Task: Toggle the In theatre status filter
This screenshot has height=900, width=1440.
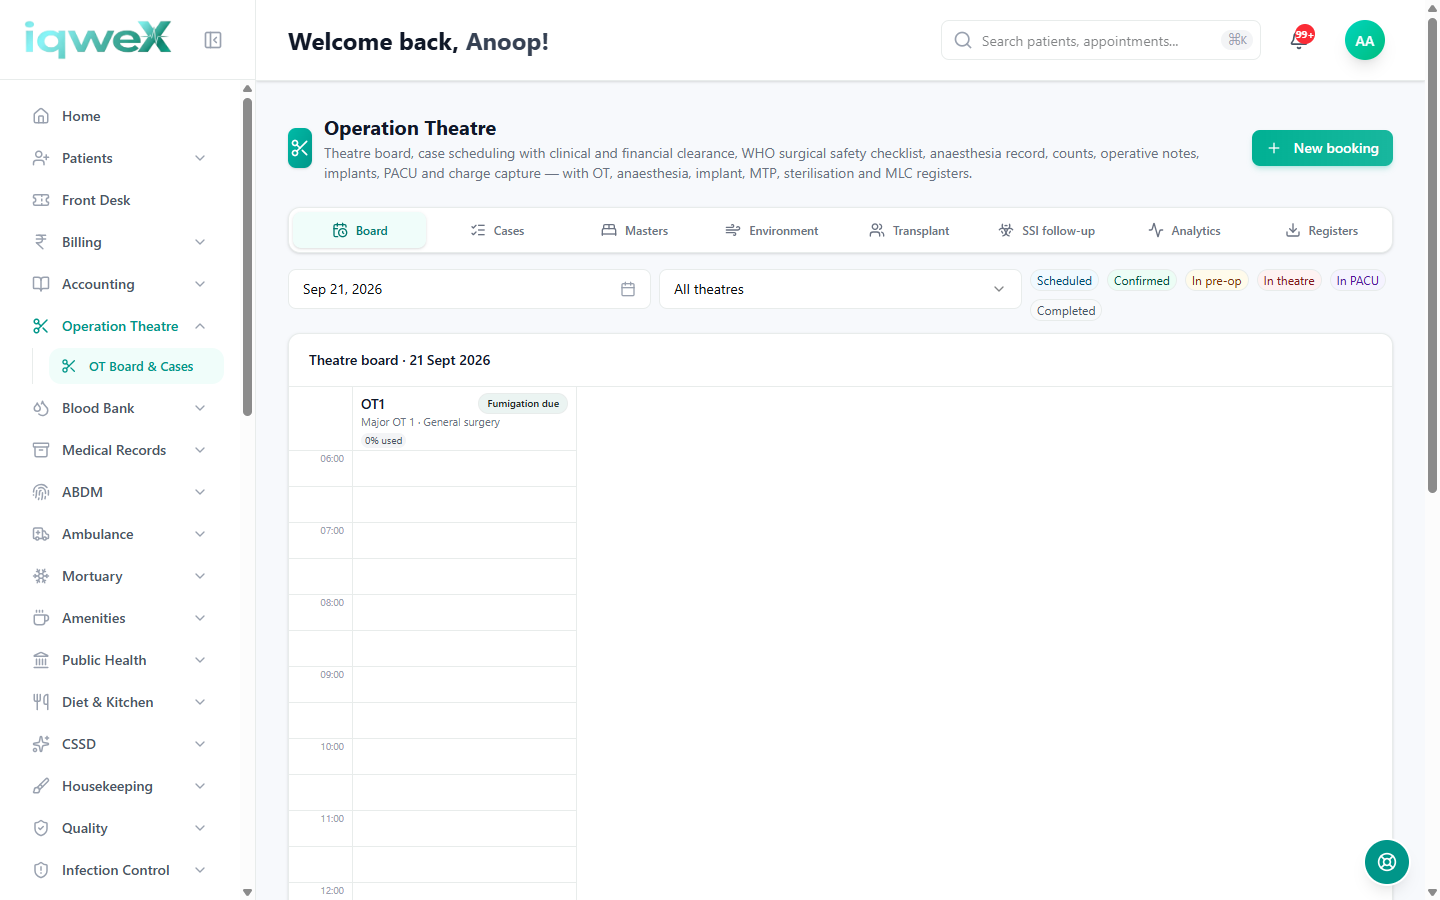Action: (1289, 281)
